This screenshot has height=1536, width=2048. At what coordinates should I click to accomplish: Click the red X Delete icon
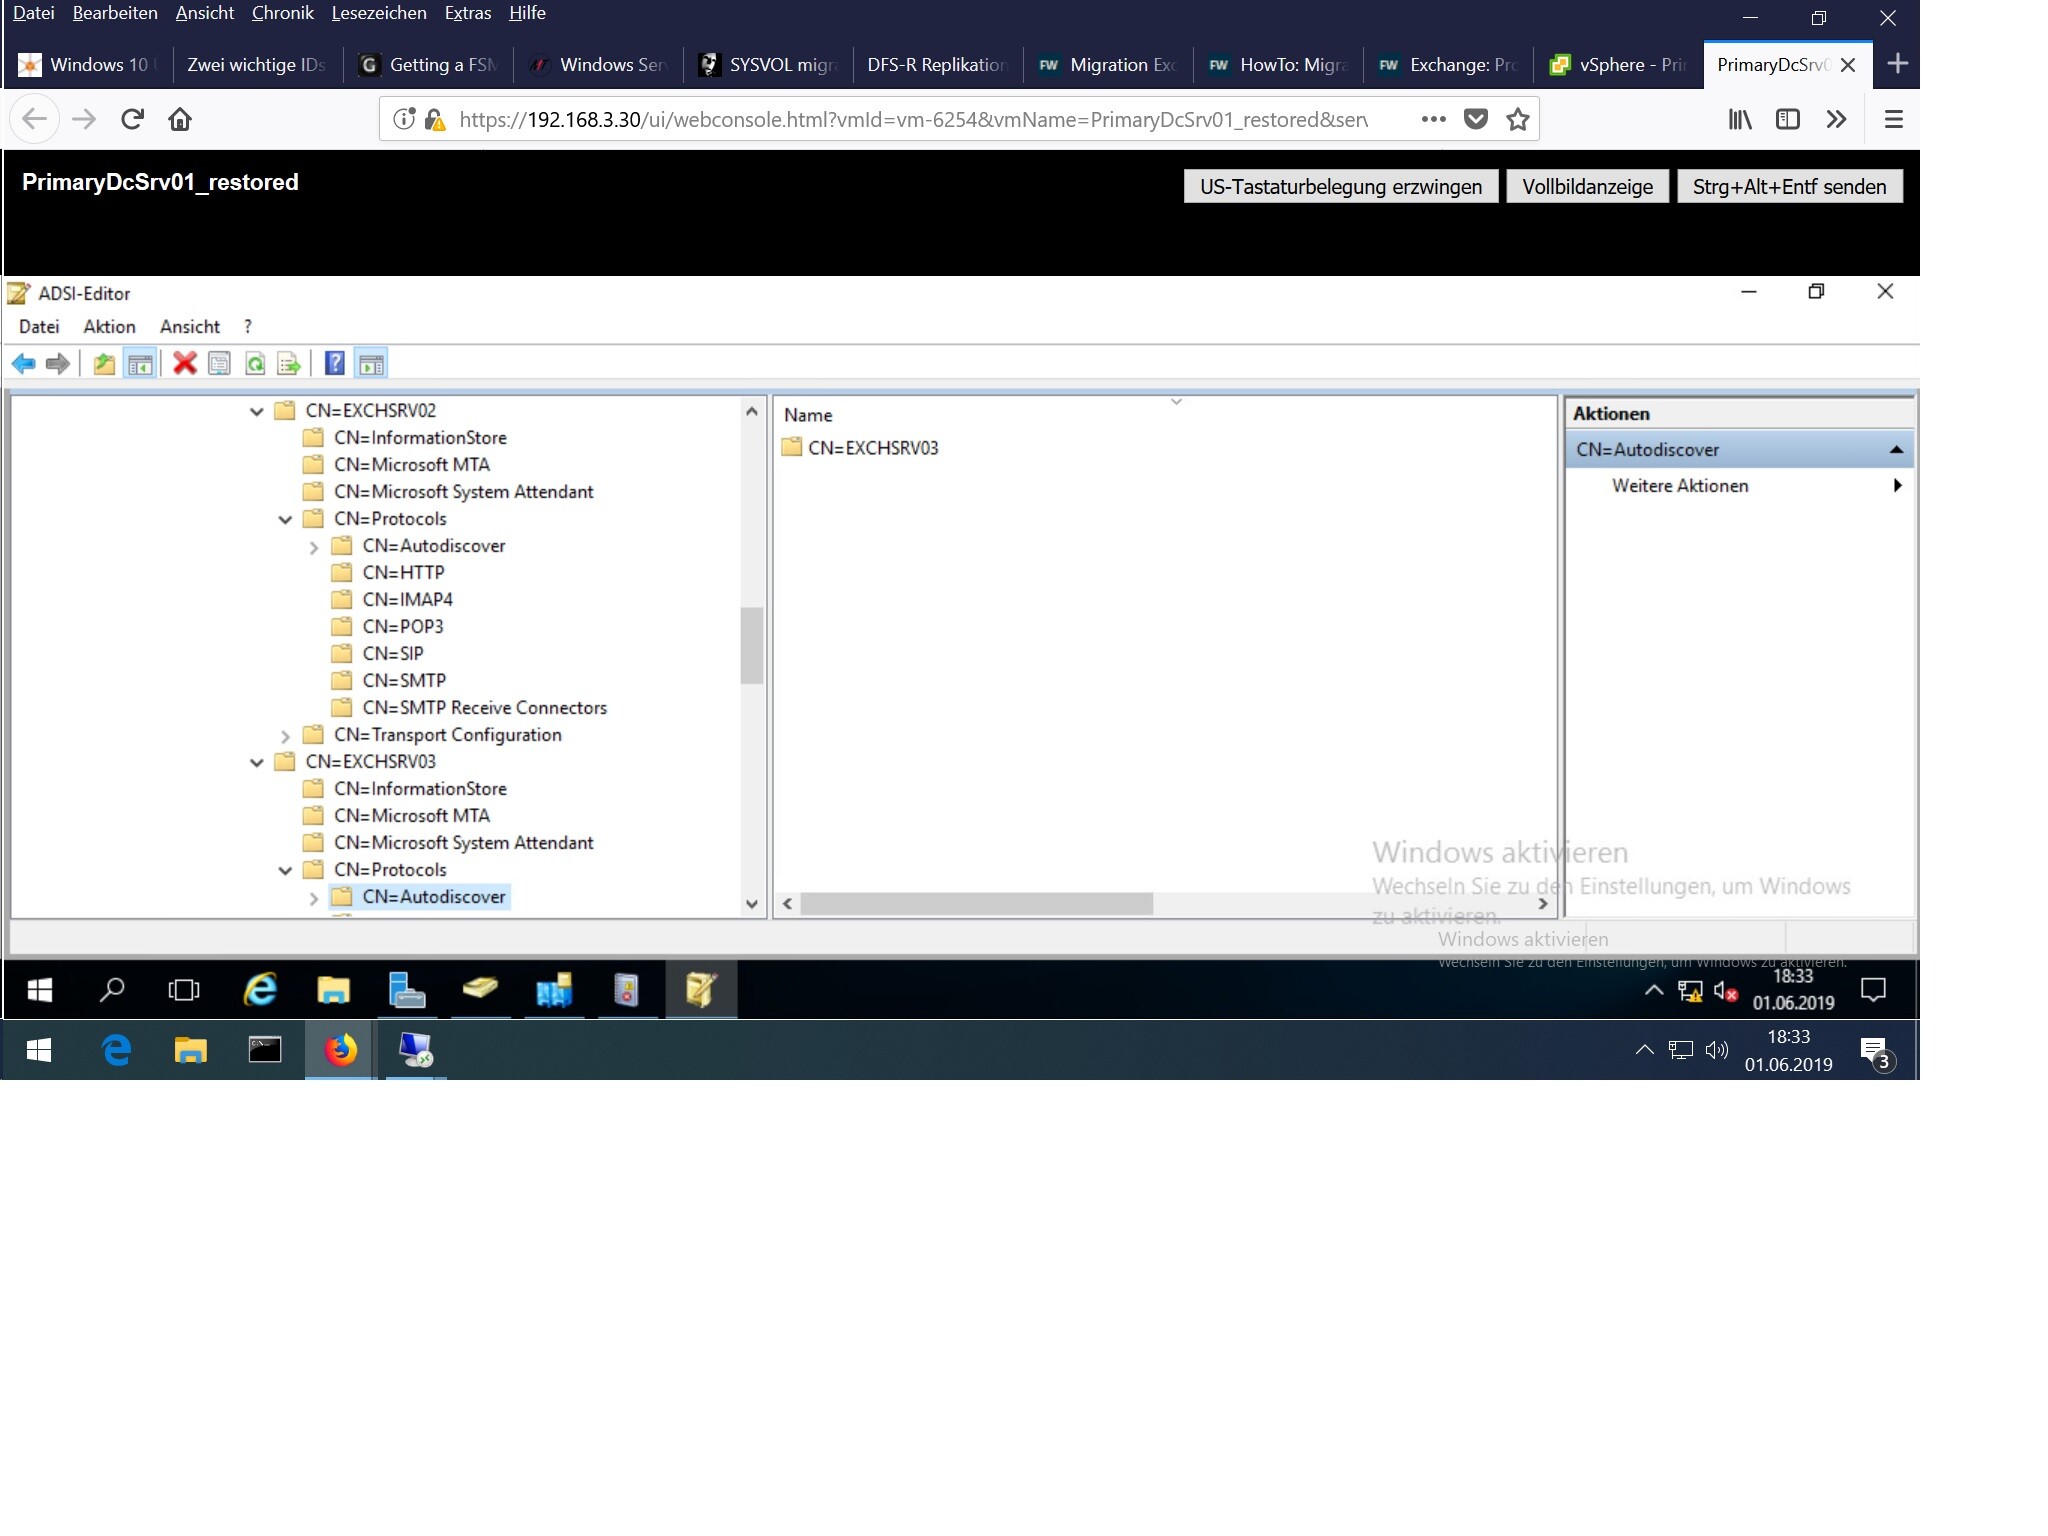(x=184, y=364)
